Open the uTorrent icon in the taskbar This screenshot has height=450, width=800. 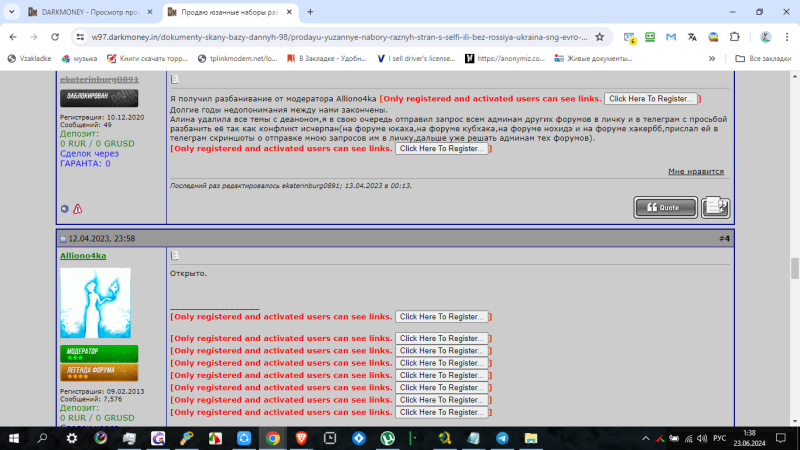point(387,438)
